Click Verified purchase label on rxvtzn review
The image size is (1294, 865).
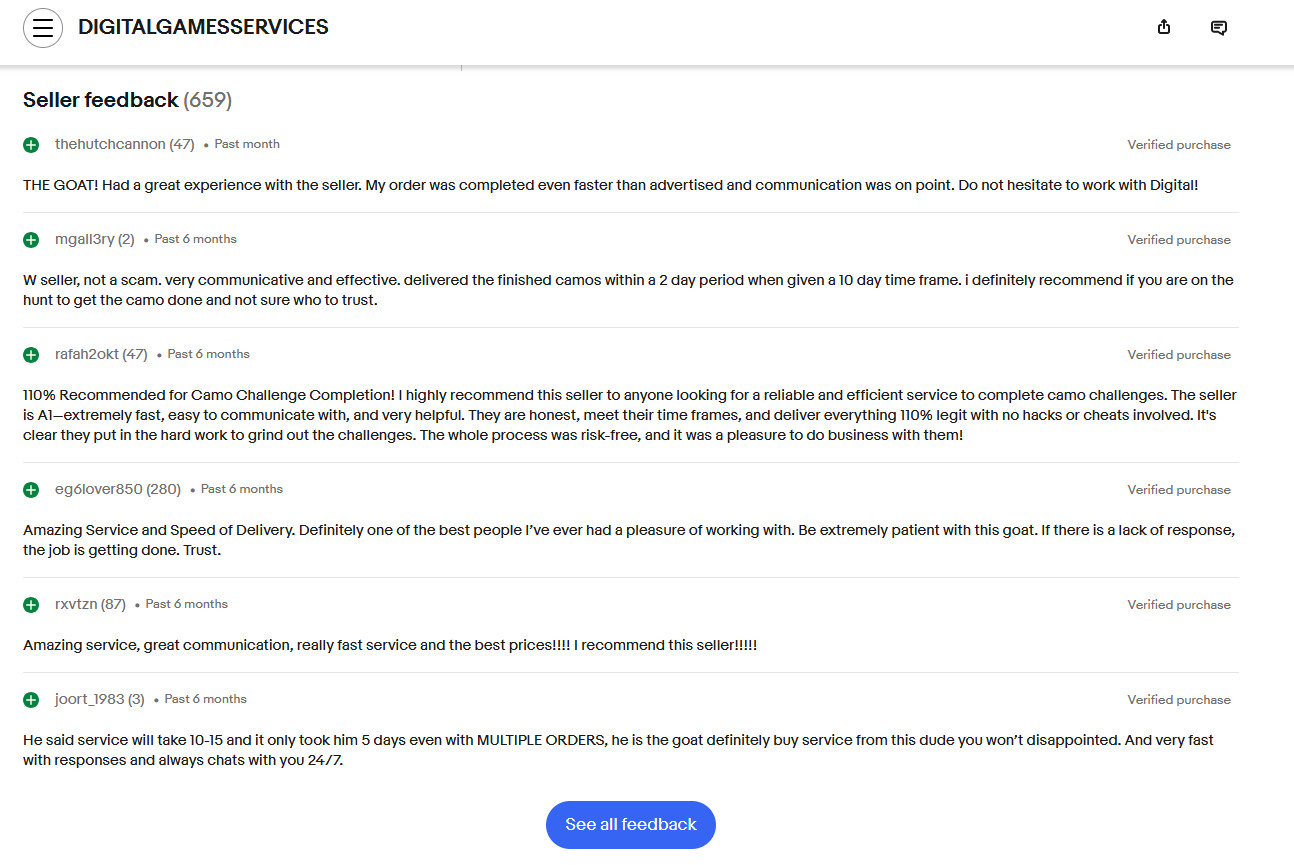(x=1179, y=605)
